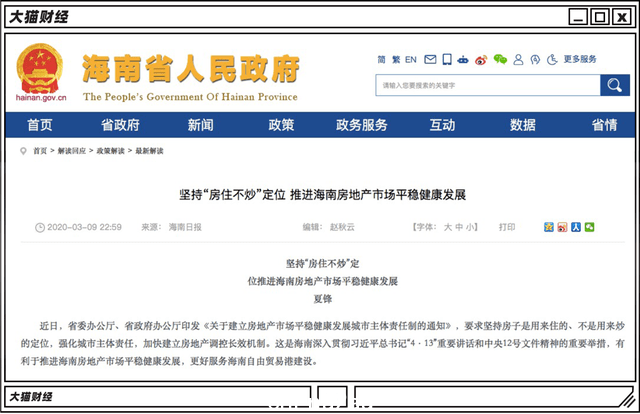
Task: Open the WeChat icon in header
Action: coord(500,60)
